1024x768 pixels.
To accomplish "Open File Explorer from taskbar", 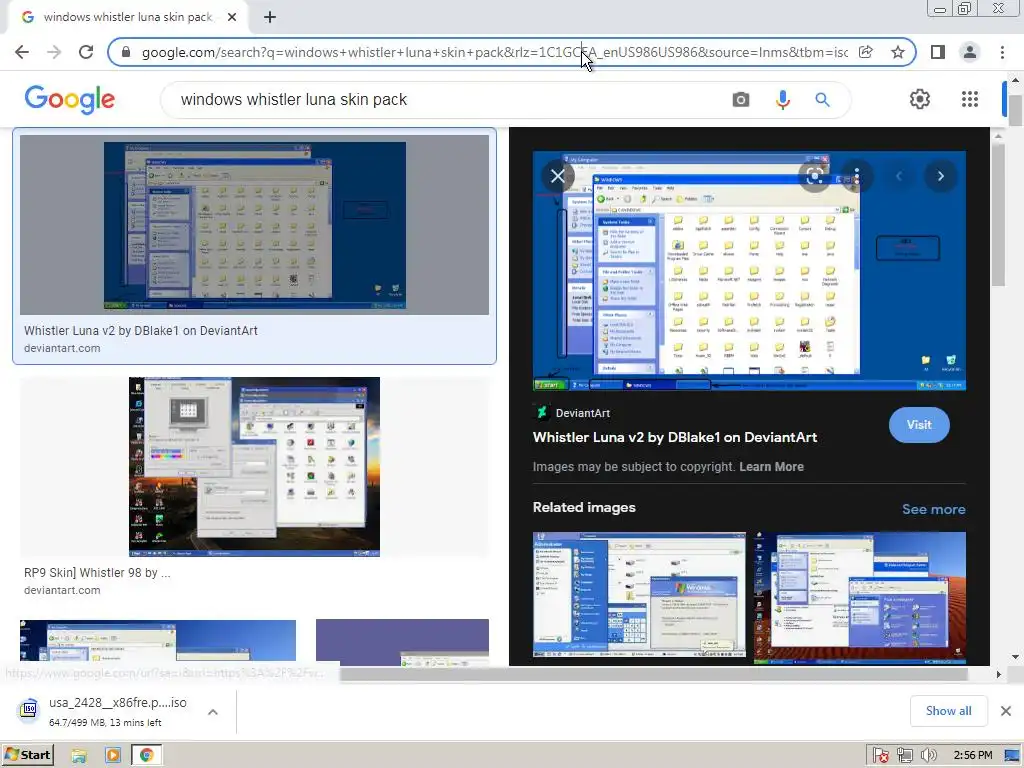I will click(x=79, y=756).
